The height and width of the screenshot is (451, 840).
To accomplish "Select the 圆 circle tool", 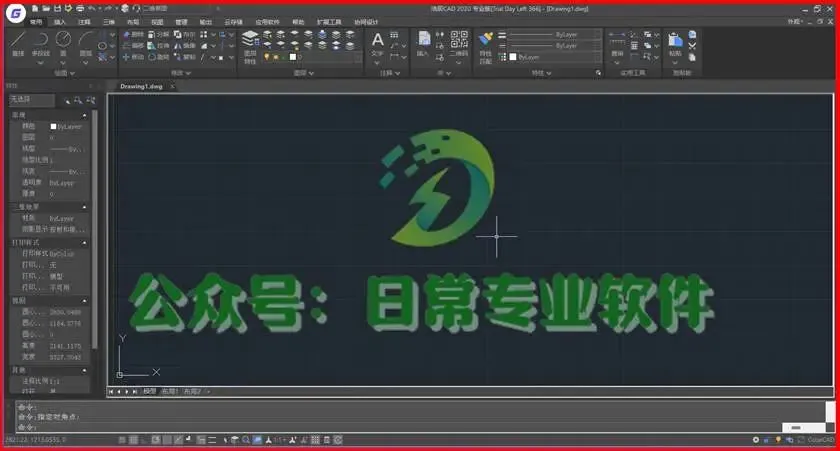I will click(63, 43).
